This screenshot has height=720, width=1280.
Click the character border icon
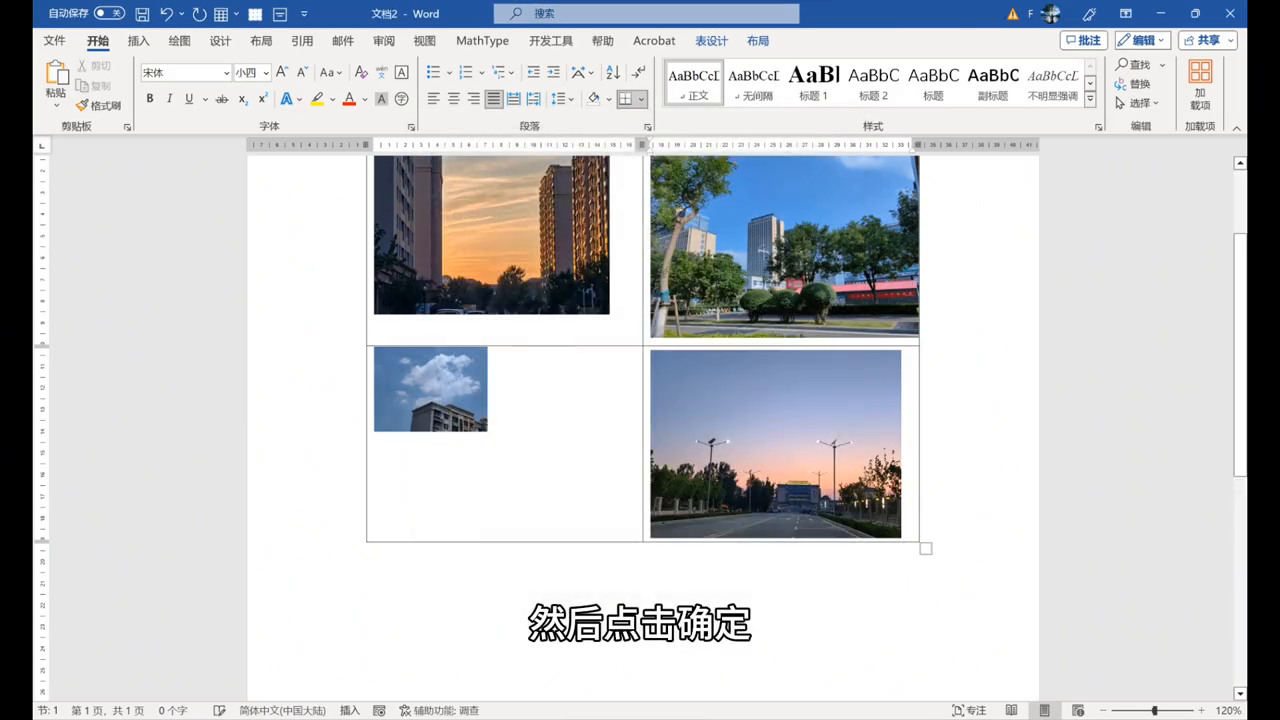click(401, 72)
